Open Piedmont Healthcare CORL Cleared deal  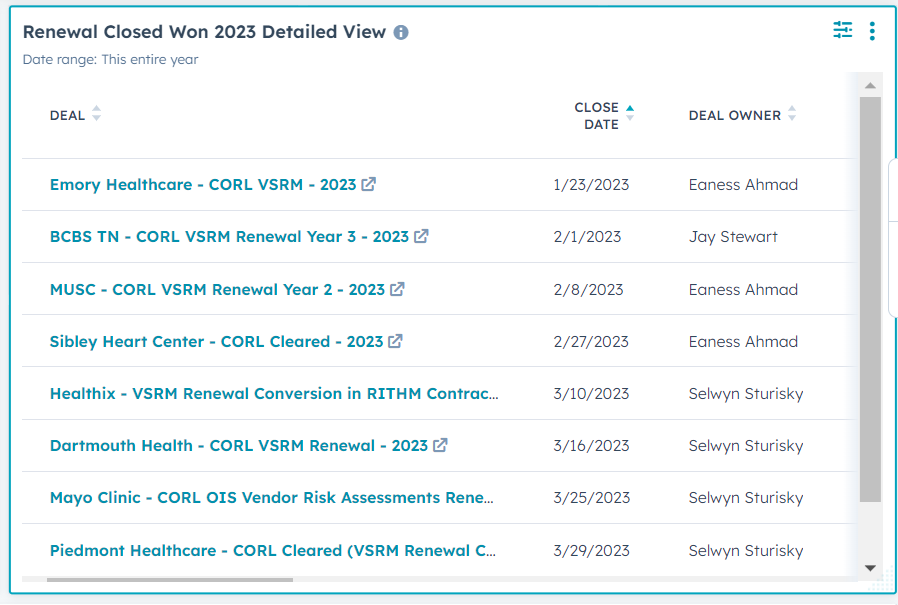(273, 550)
